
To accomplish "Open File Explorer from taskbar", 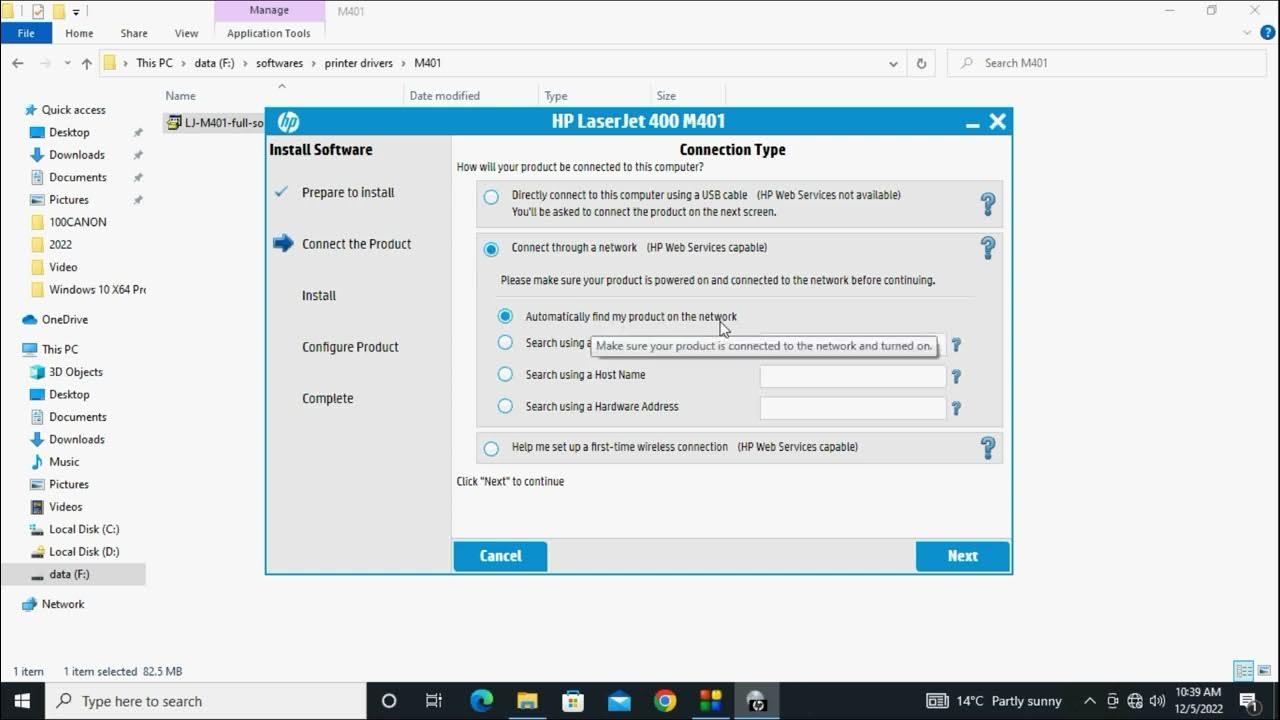I will pyautogui.click(x=527, y=701).
